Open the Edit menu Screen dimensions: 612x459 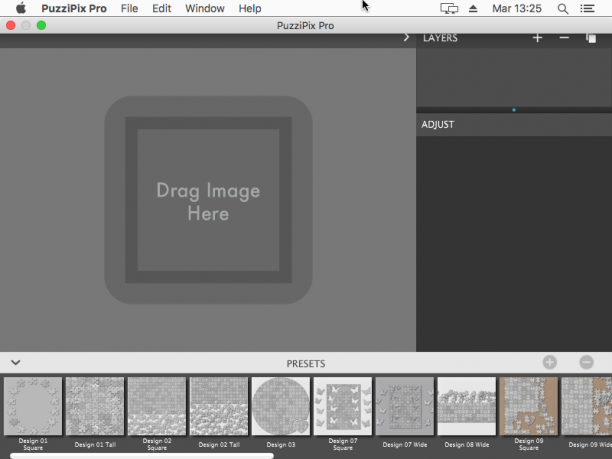click(162, 9)
